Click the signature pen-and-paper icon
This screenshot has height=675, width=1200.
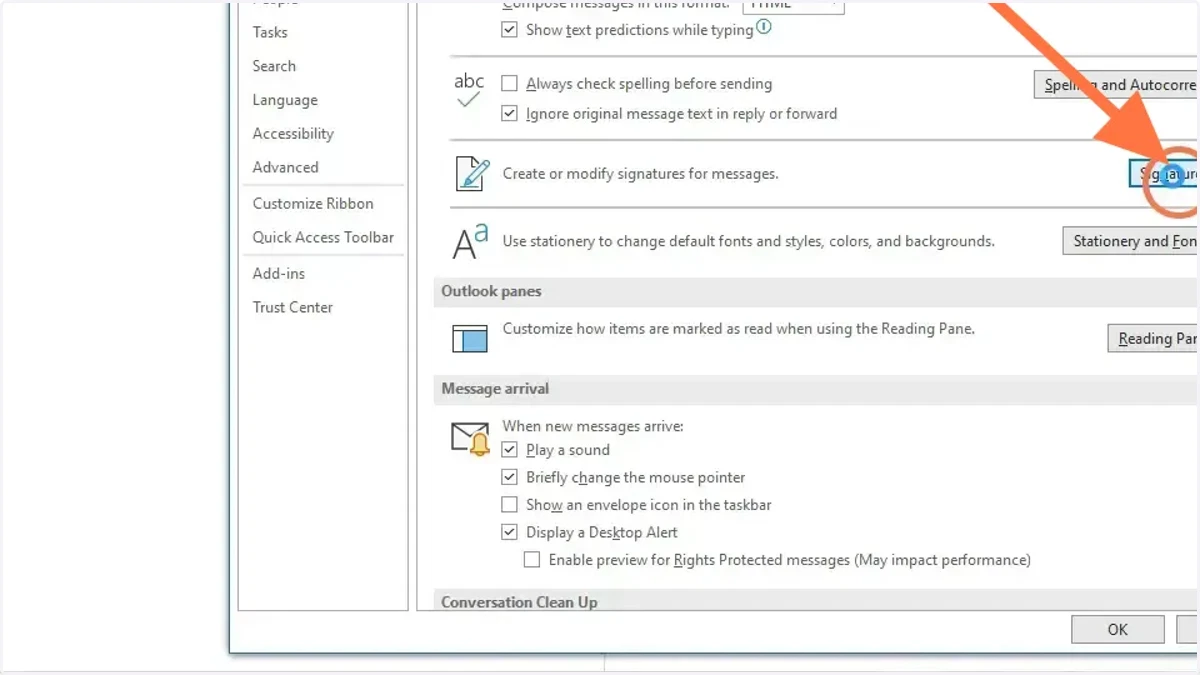(x=472, y=173)
